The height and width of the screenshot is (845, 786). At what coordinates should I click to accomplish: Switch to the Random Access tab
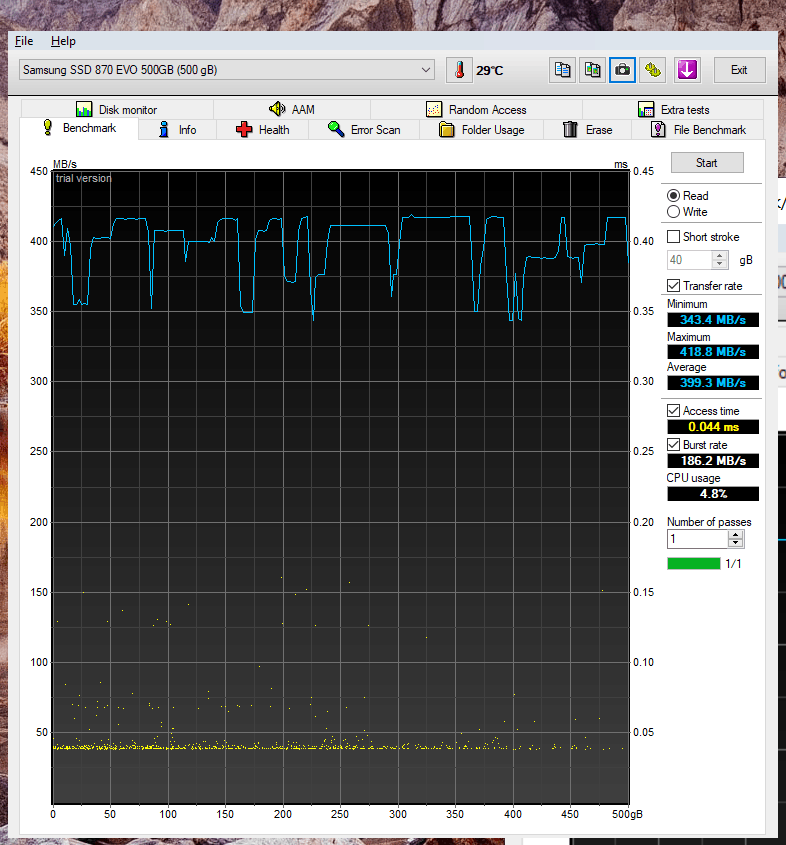476,109
